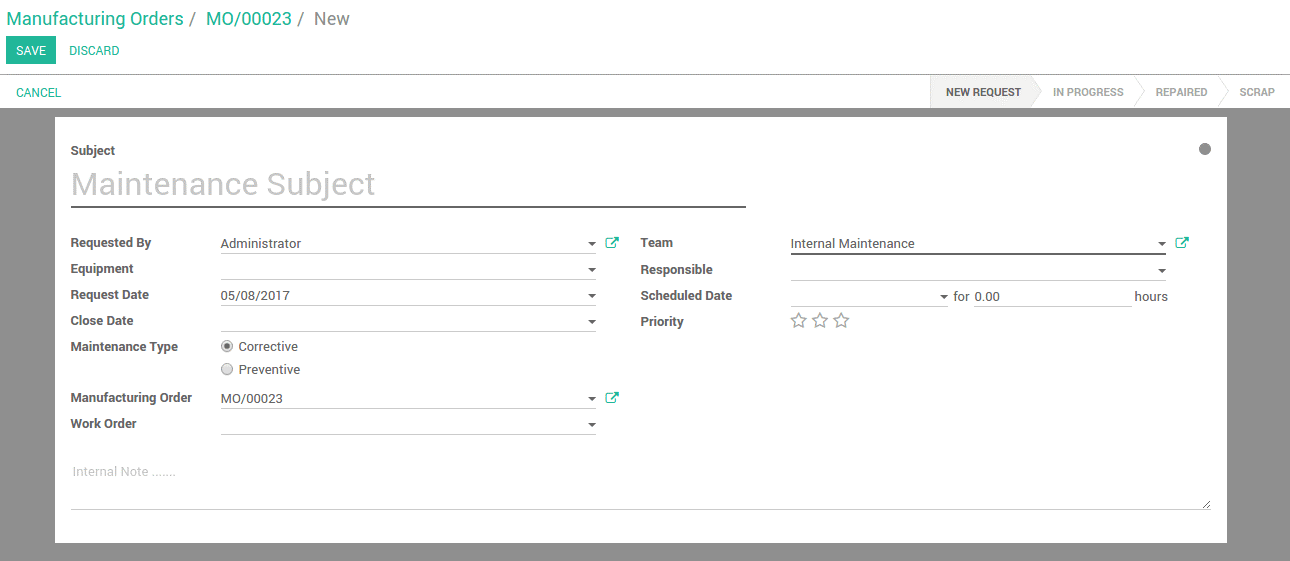The width and height of the screenshot is (1290, 561).
Task: Click the Maintenance Subject field
Action: [408, 185]
